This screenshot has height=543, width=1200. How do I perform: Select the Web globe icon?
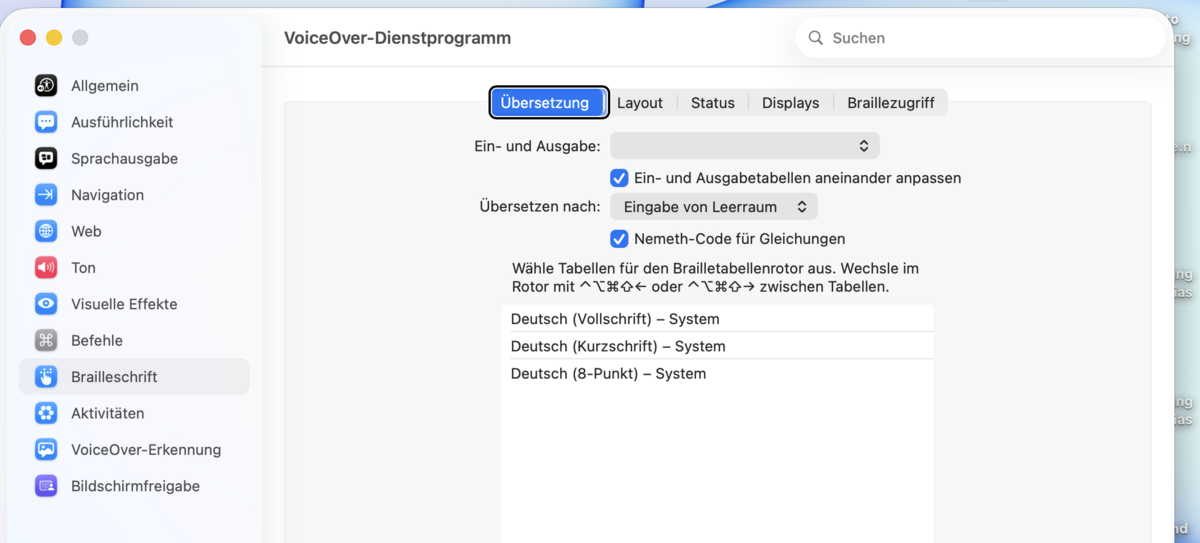[x=46, y=231]
